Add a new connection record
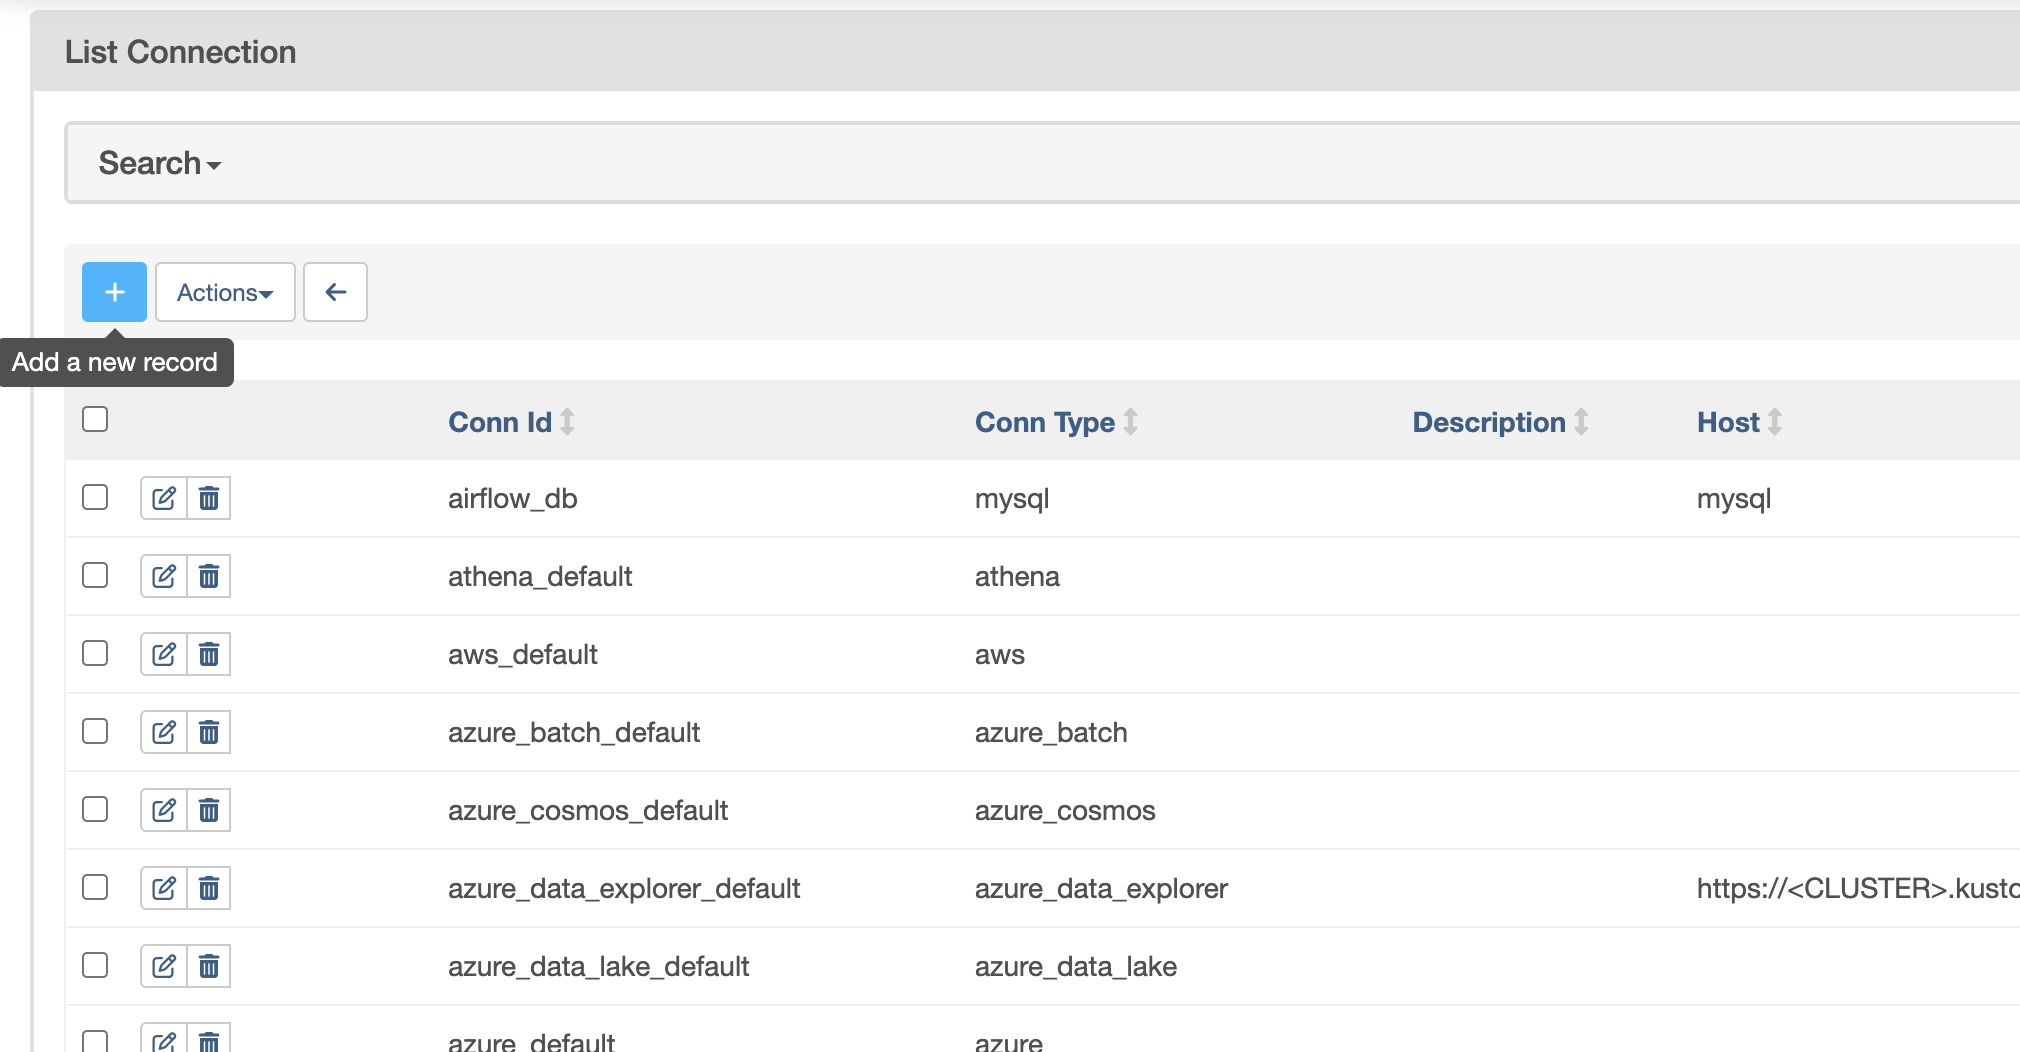 point(114,291)
